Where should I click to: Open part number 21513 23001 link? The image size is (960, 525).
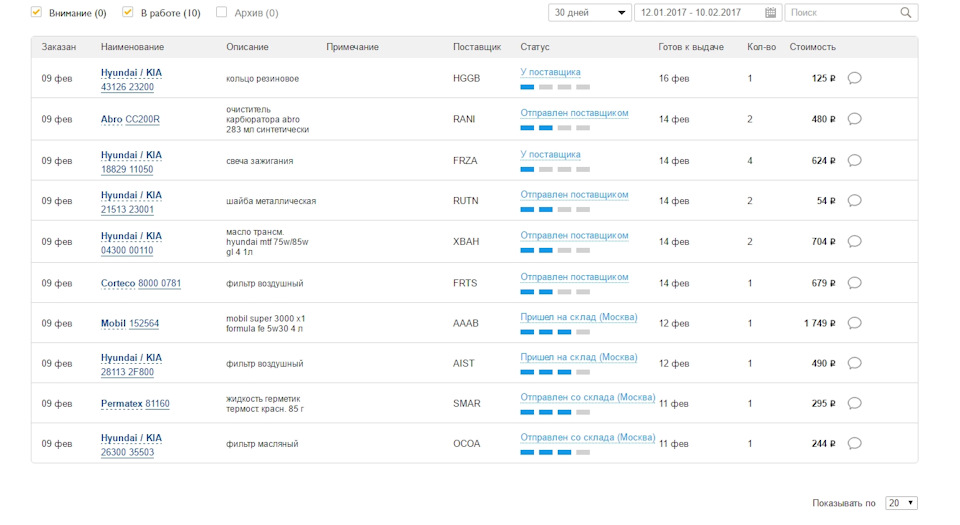[x=127, y=209]
